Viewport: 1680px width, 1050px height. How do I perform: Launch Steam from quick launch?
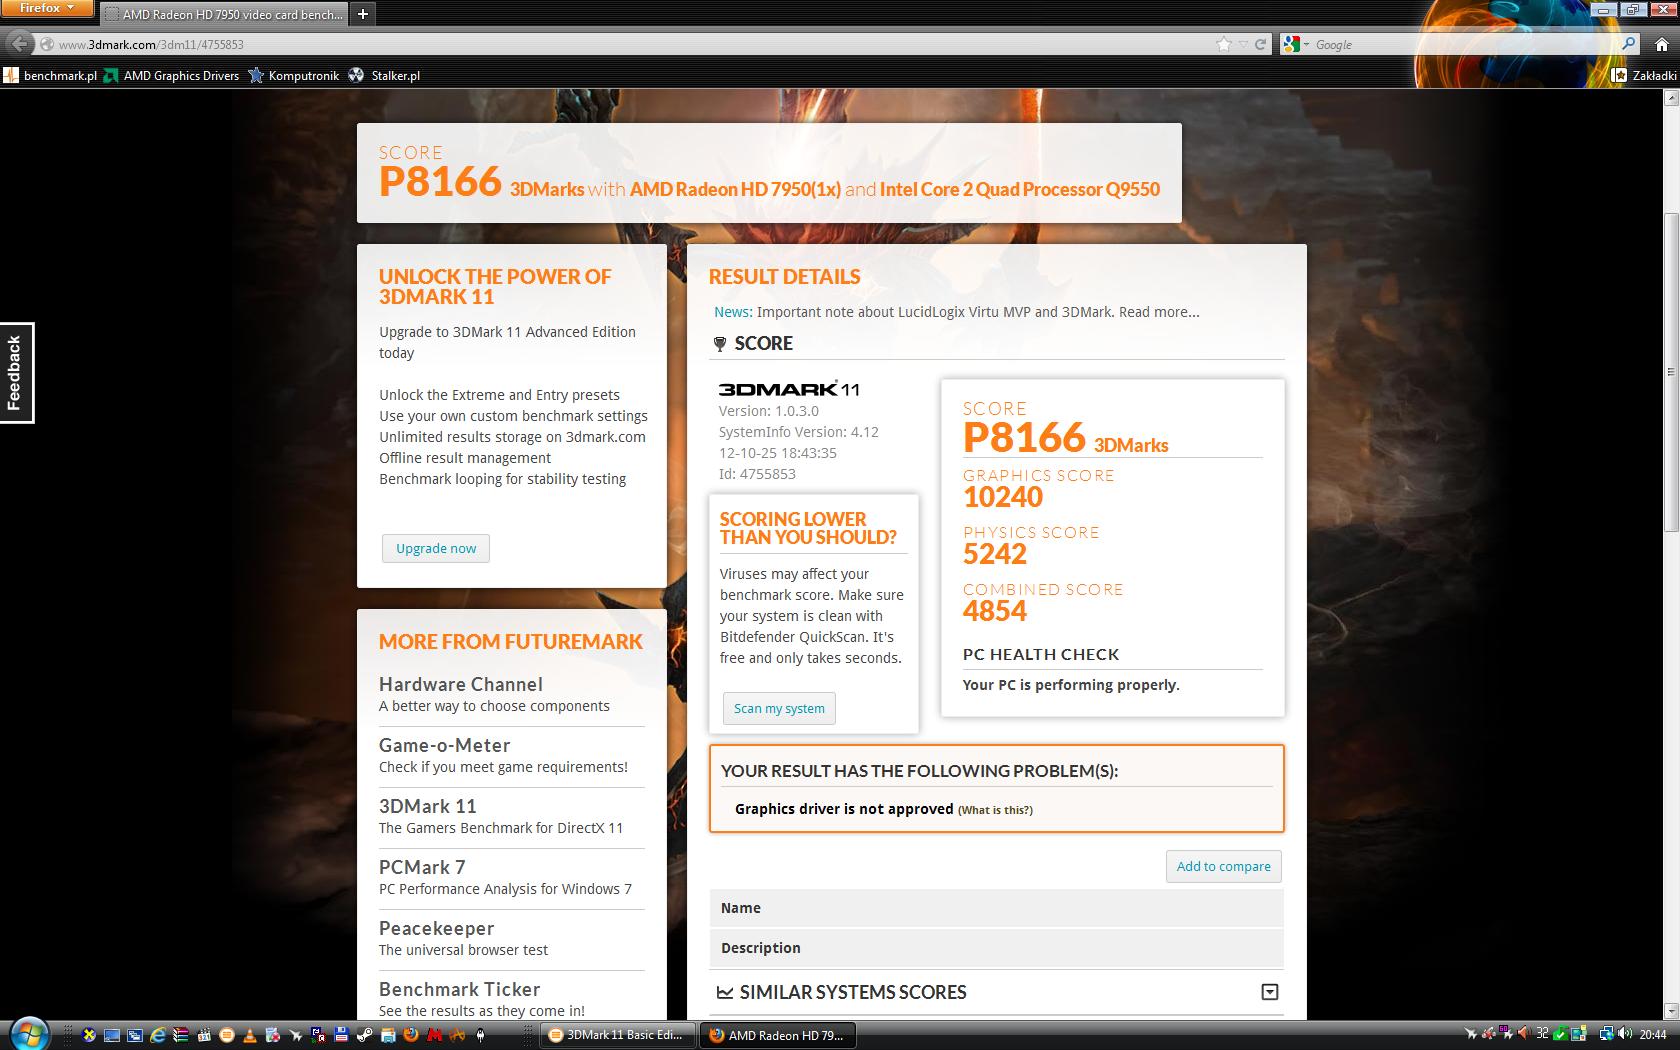(364, 1035)
